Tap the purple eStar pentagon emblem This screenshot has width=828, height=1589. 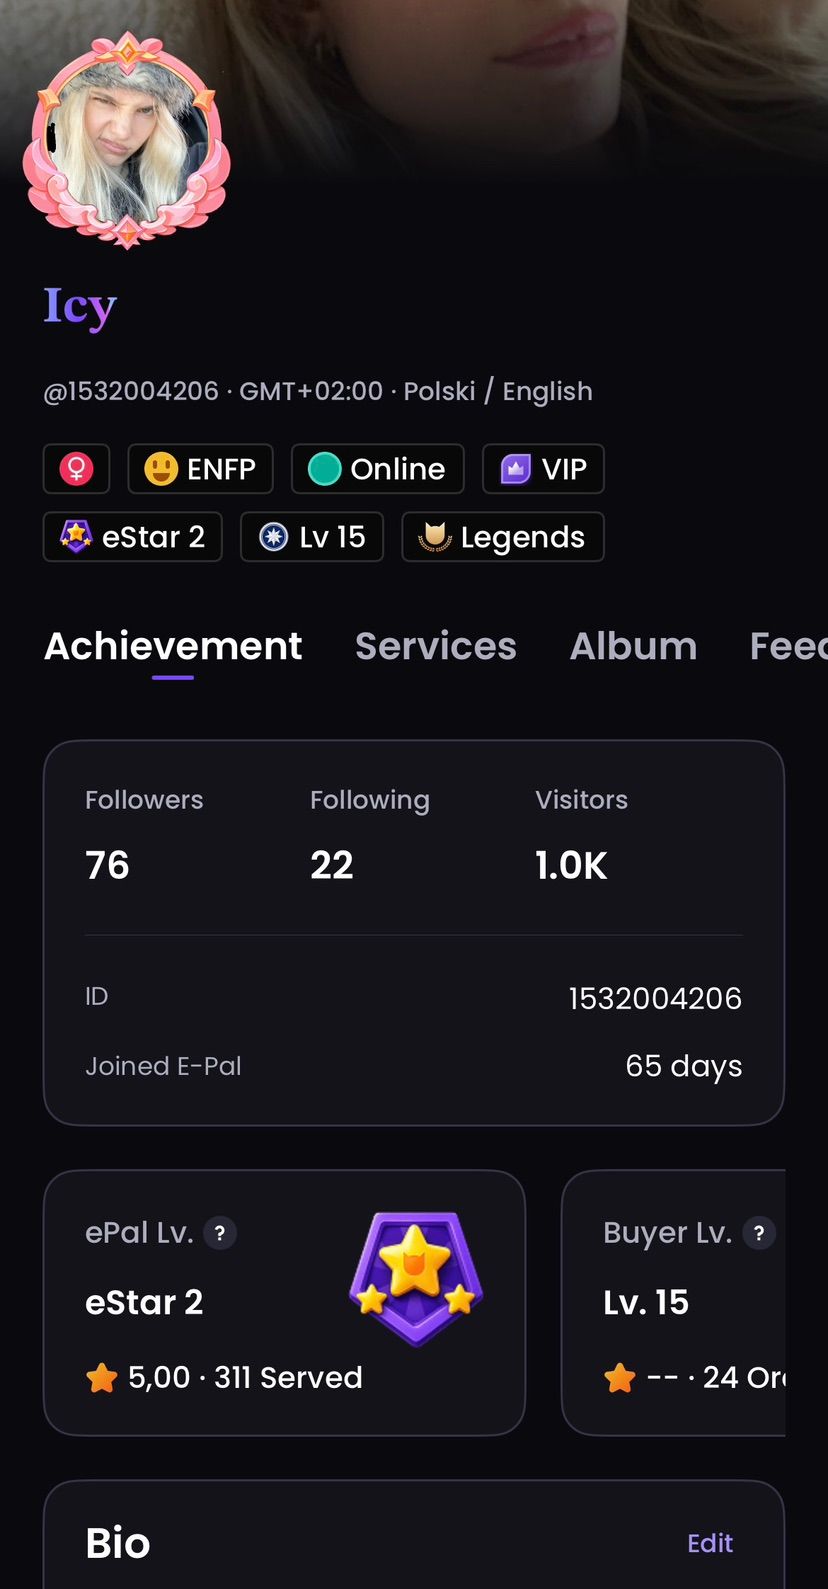click(416, 1278)
